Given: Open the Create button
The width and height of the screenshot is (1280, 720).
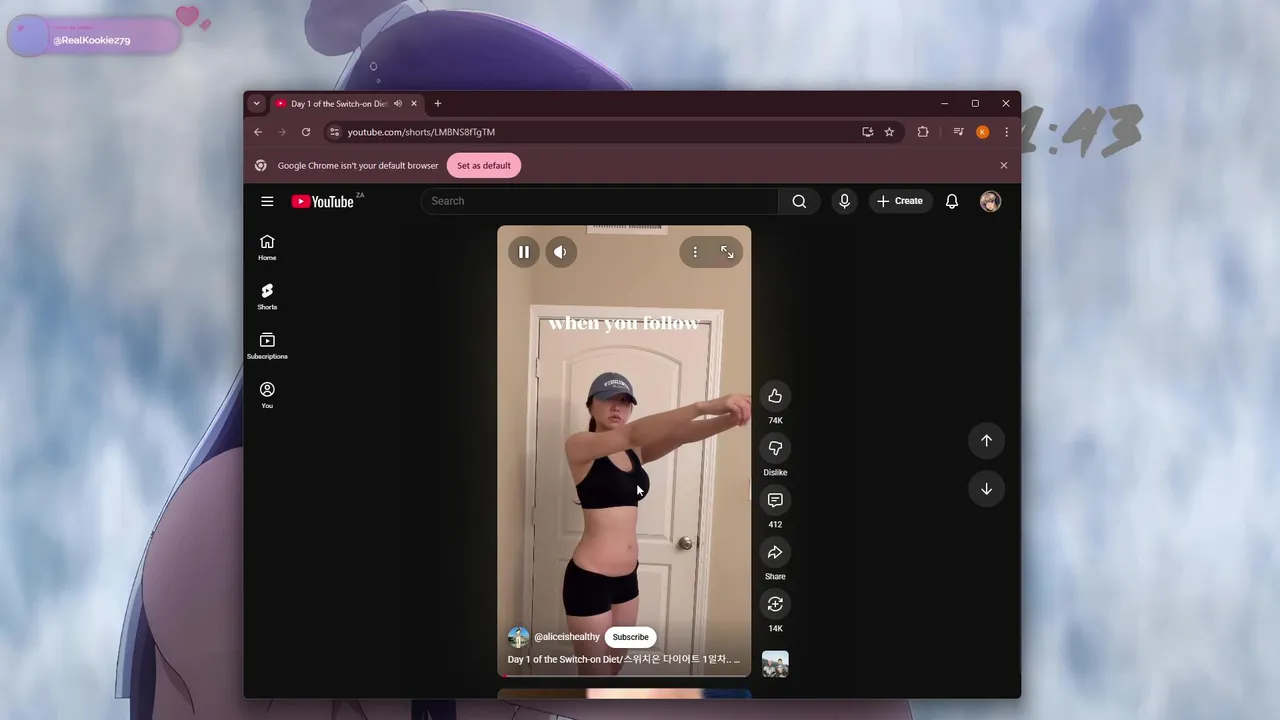Looking at the screenshot, I should 900,201.
